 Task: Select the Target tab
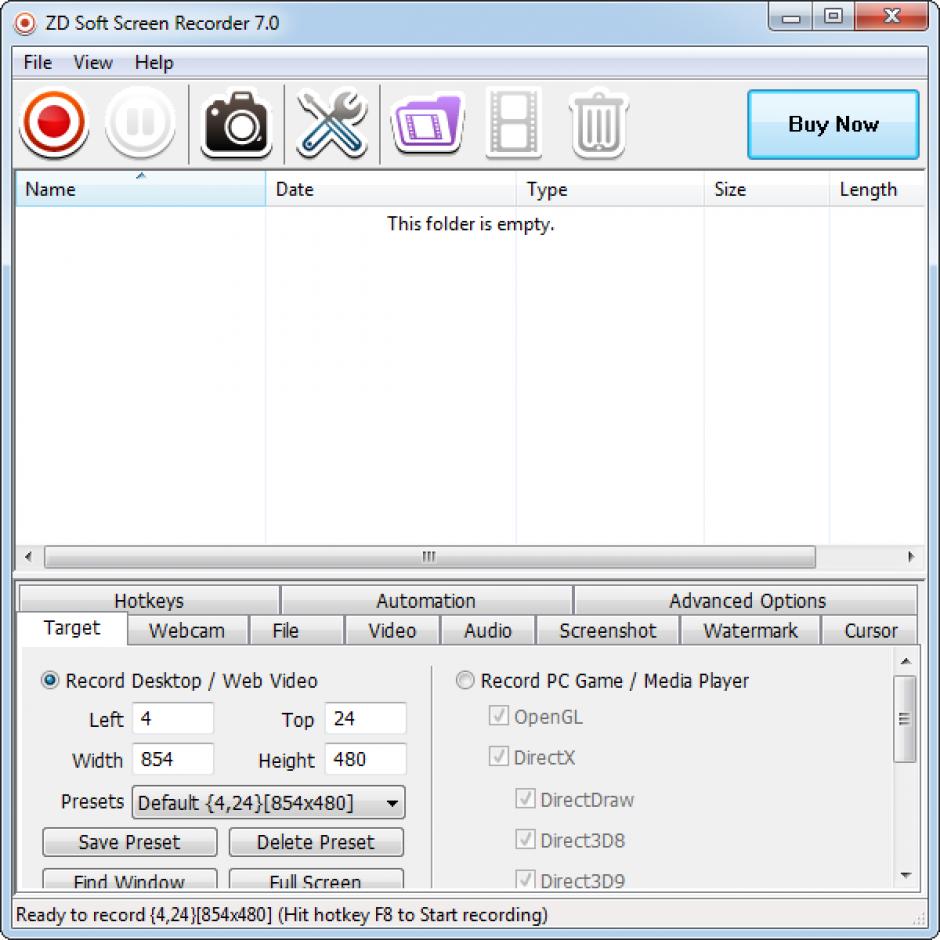tap(72, 628)
